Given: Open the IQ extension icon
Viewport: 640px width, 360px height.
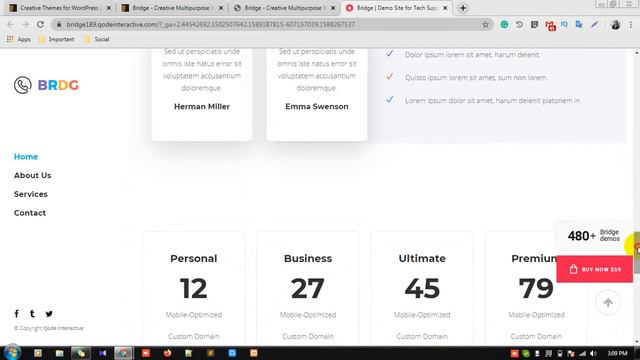Looking at the screenshot, I should [x=564, y=24].
